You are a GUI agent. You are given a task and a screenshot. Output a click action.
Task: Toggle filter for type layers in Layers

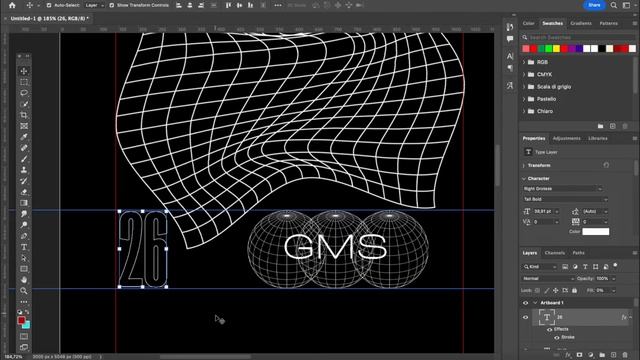tap(585, 267)
